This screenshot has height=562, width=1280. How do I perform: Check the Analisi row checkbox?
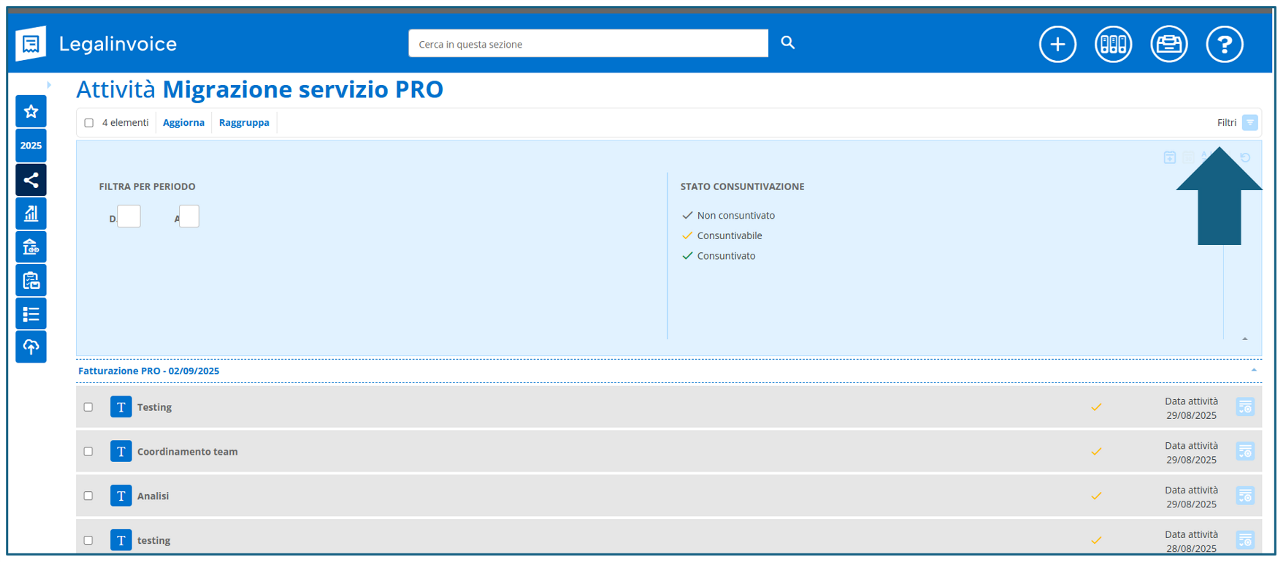coord(88,496)
